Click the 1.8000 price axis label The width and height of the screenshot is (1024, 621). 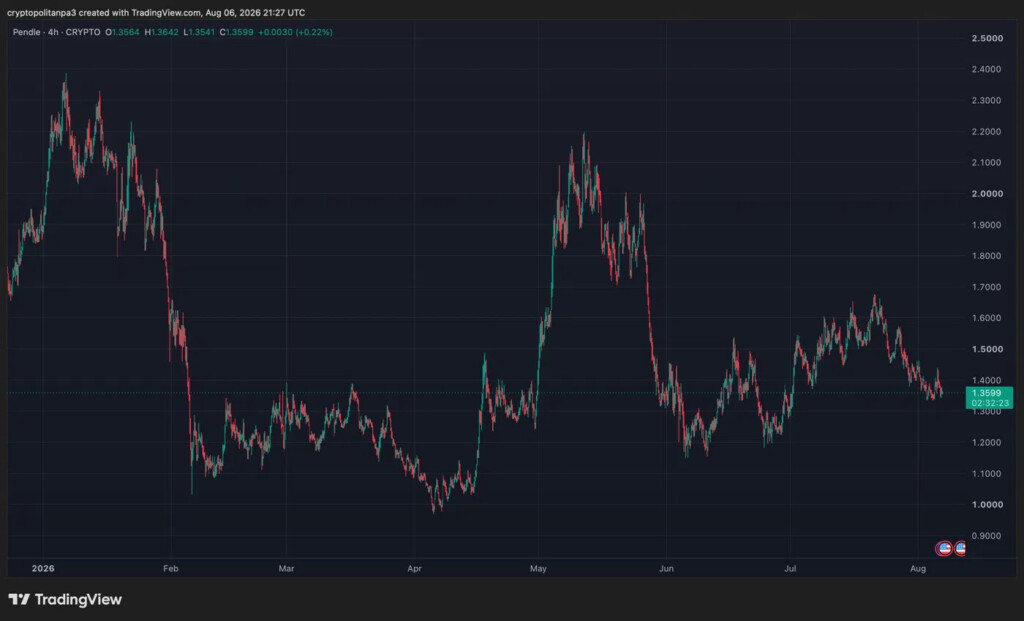987,256
